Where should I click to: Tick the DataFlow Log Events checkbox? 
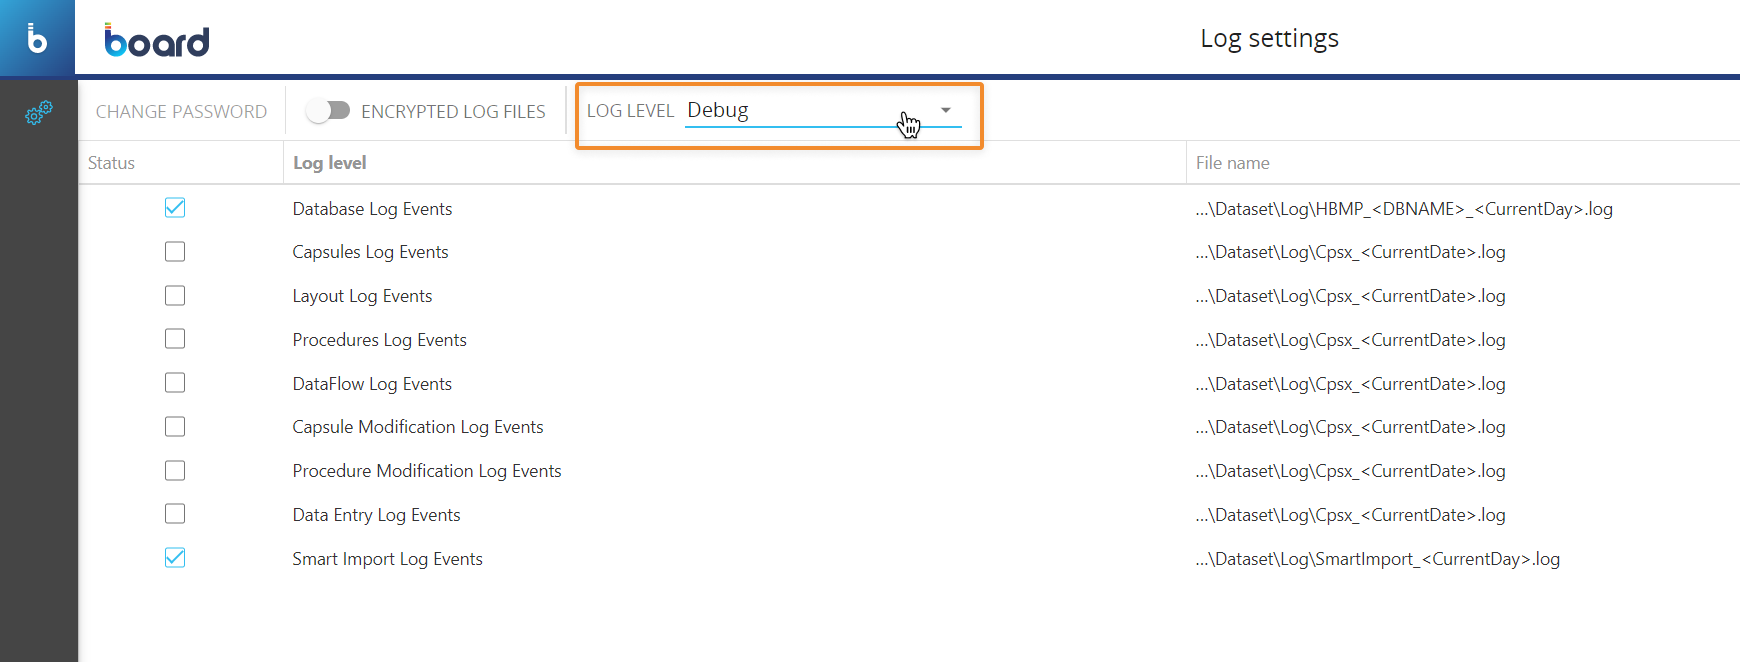click(175, 383)
